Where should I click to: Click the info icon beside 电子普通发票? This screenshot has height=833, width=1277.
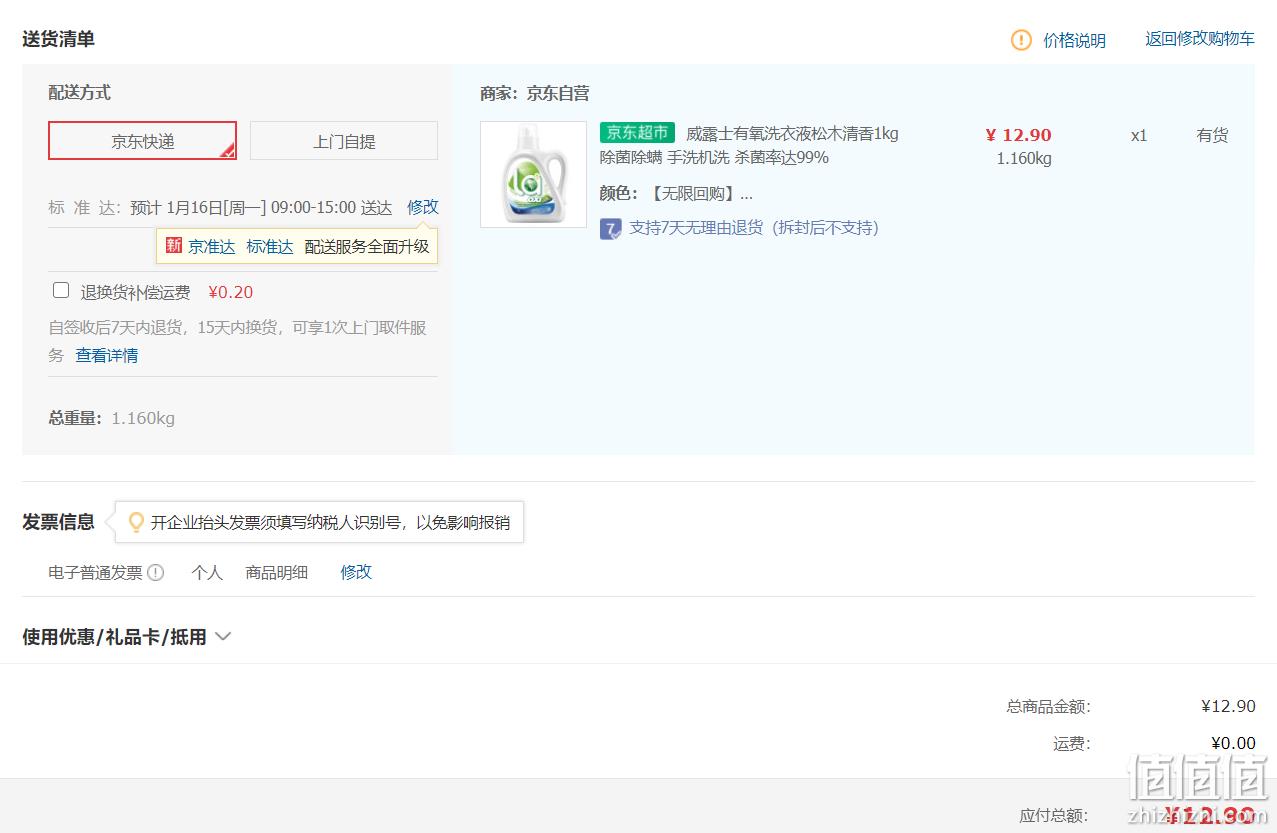click(156, 573)
